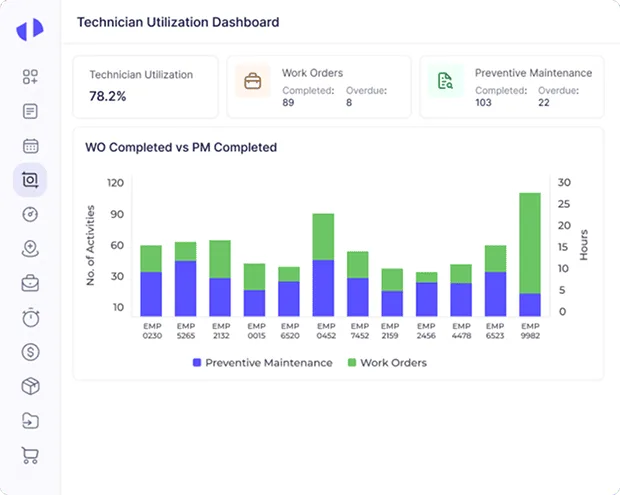Open the stopwatch timer sidebar icon
This screenshot has height=495, width=620.
coord(30,317)
